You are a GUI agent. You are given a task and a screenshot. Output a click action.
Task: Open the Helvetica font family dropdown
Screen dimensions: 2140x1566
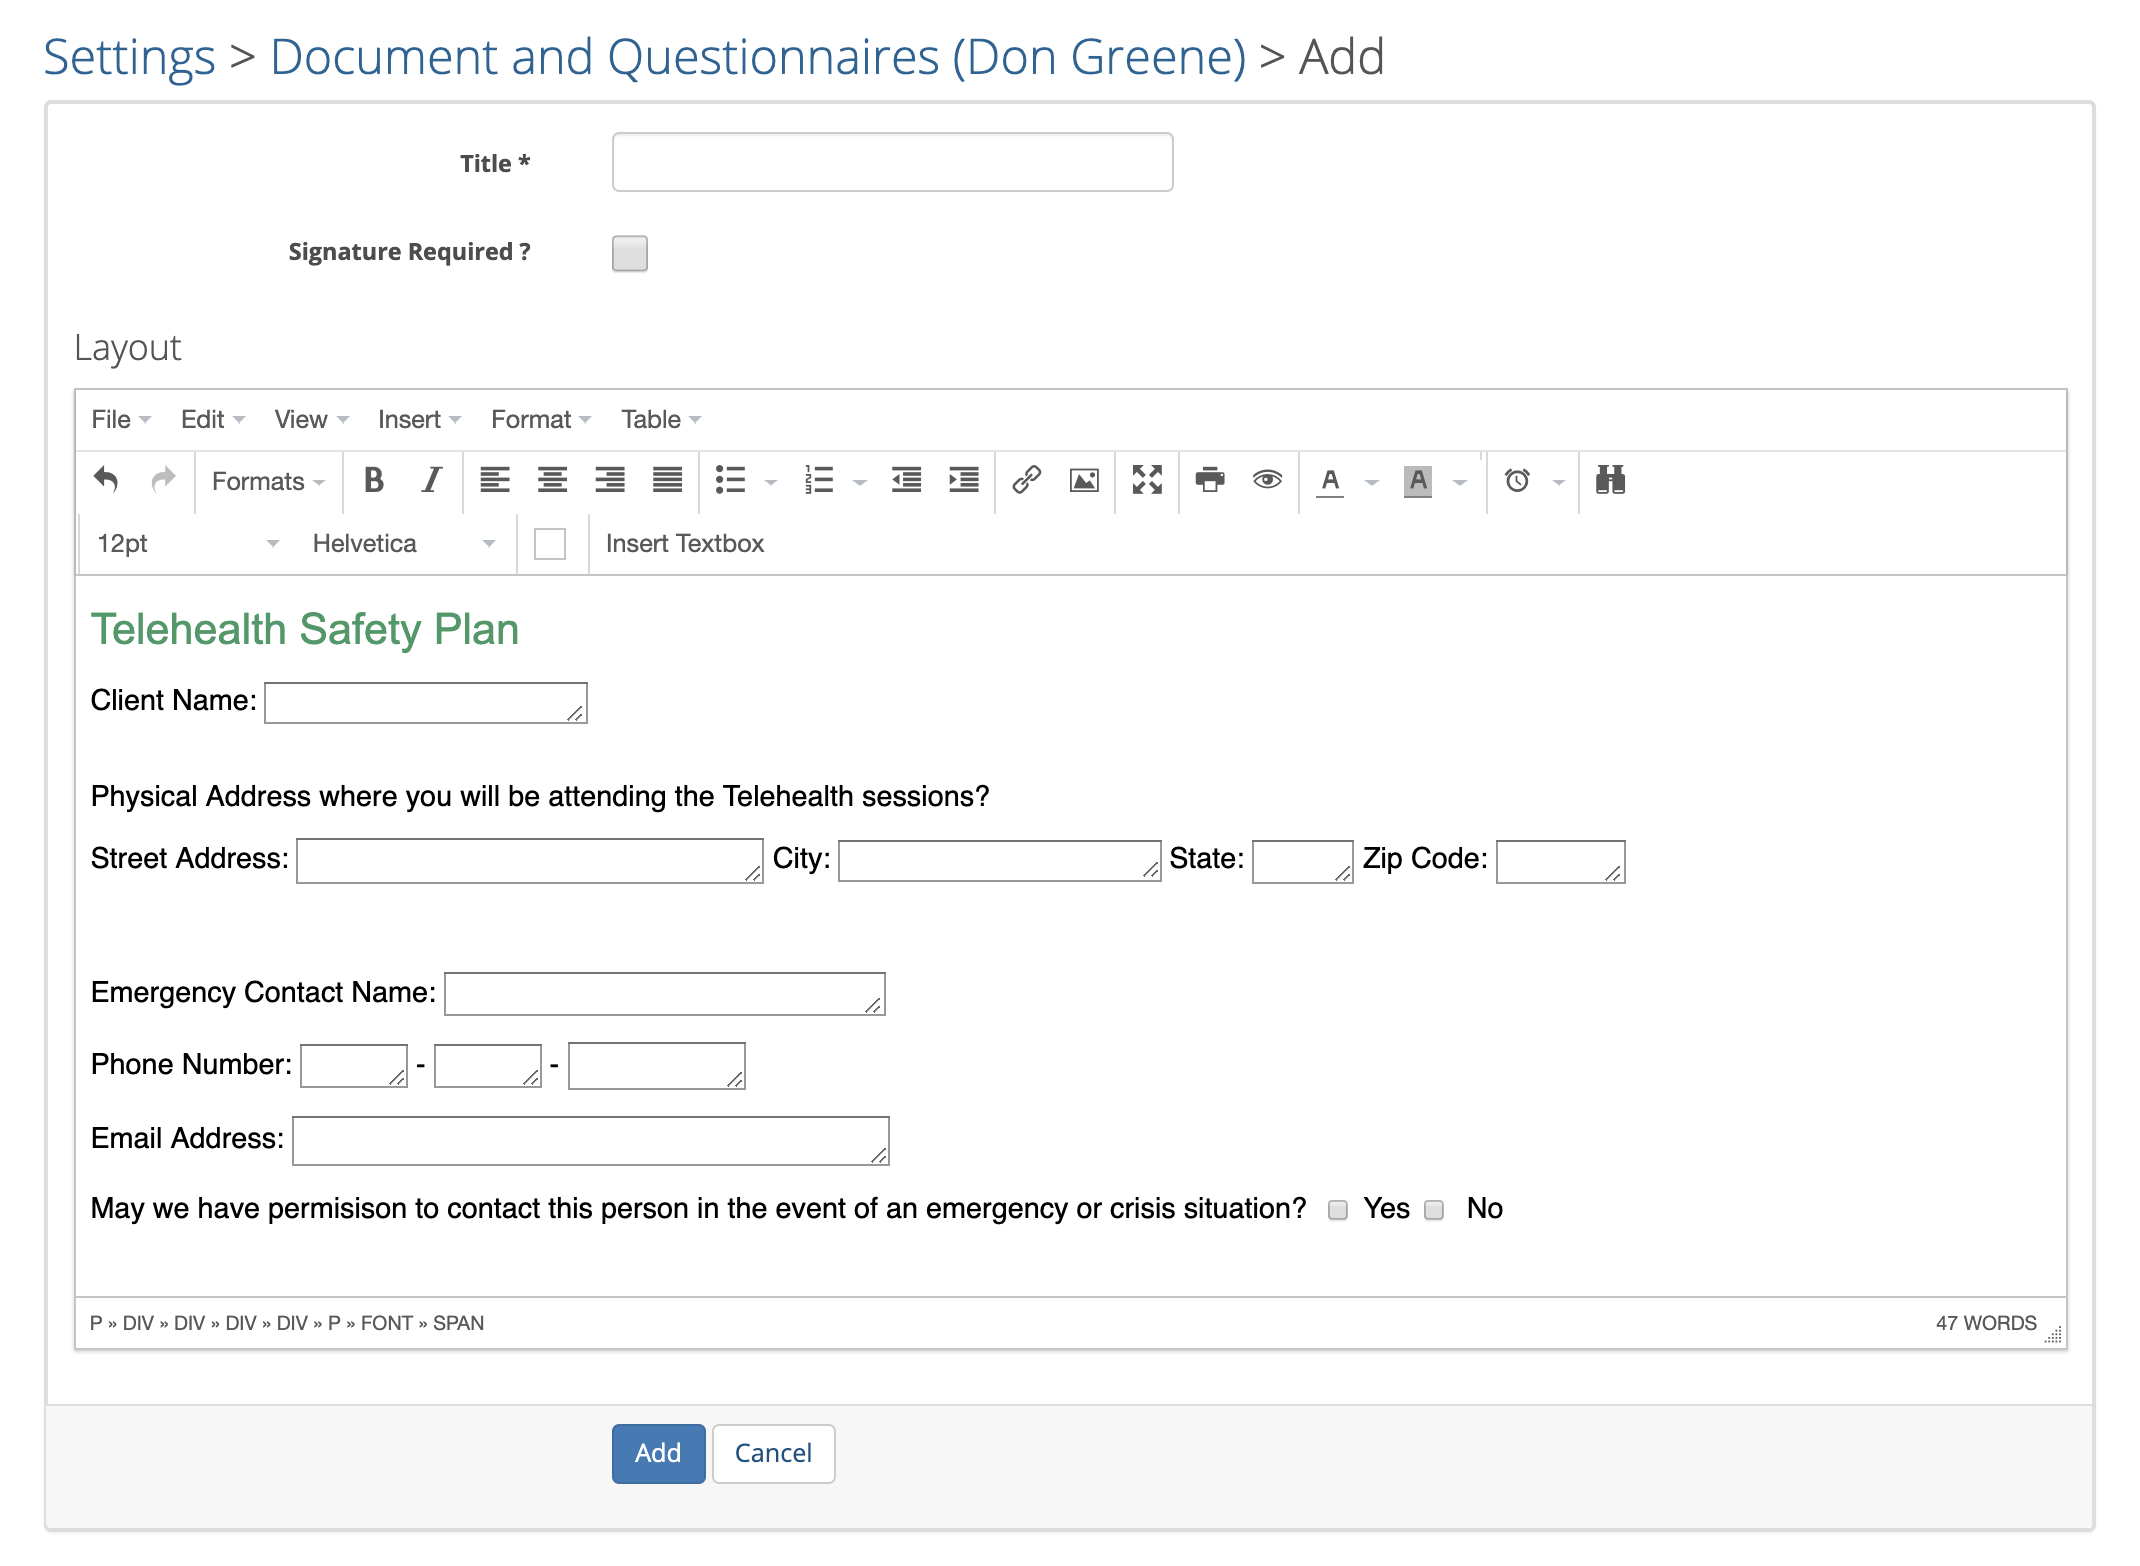pyautogui.click(x=400, y=543)
